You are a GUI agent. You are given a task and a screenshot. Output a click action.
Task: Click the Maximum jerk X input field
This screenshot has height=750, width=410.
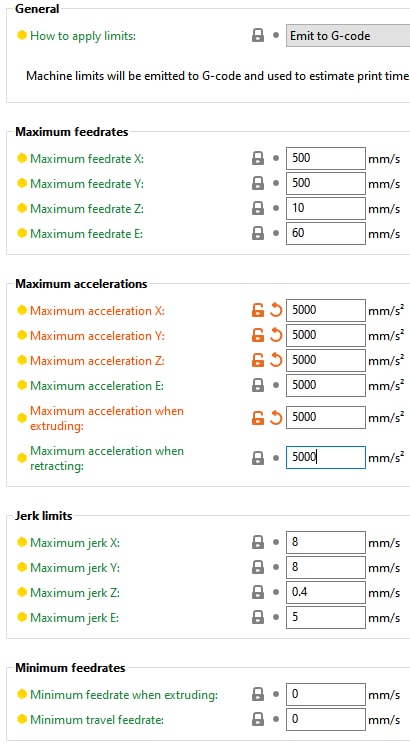point(326,542)
